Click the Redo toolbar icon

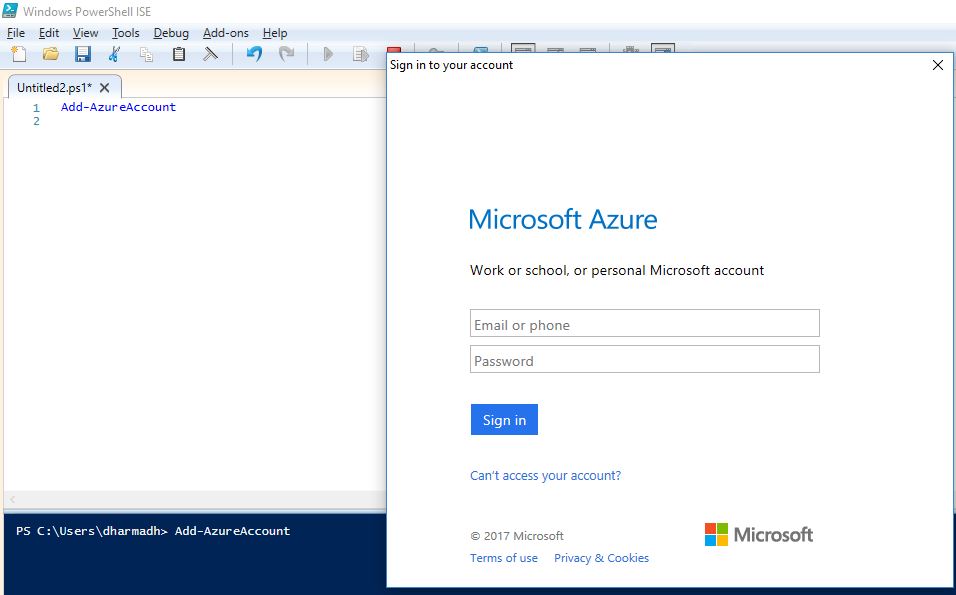coord(287,54)
